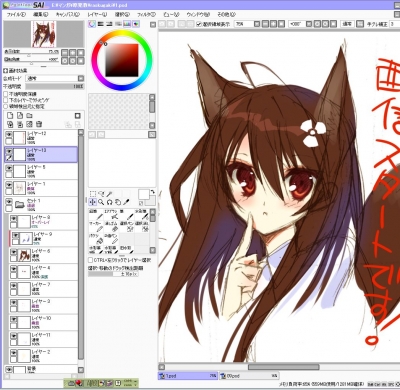Open the 編集 menu
Viewport: 400px width, 390px height.
point(41,14)
